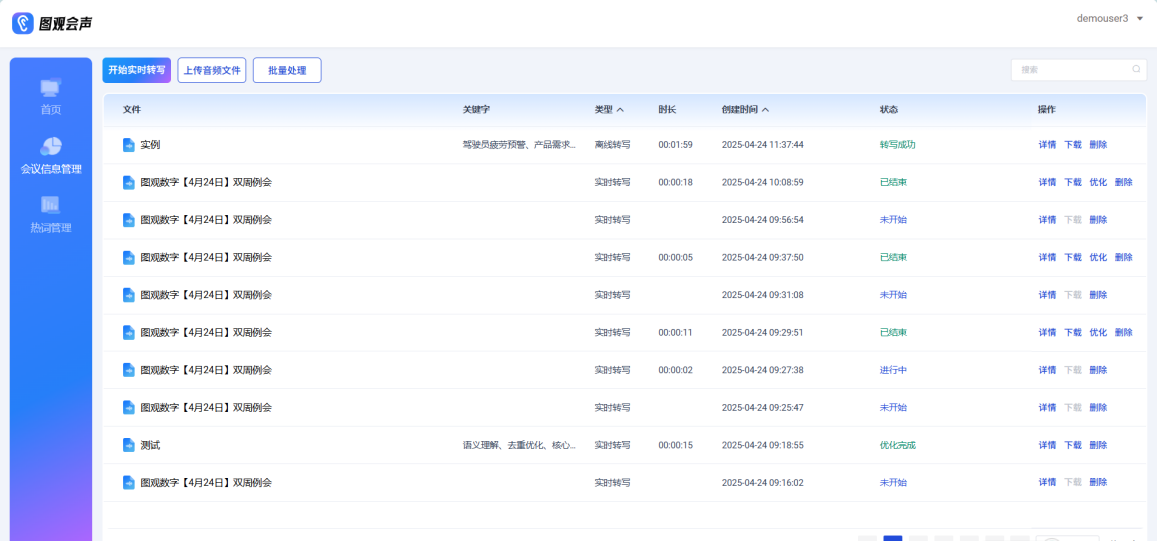Click the file icon beside 测试
Viewport: 1157px width, 541px height.
pyautogui.click(x=128, y=445)
